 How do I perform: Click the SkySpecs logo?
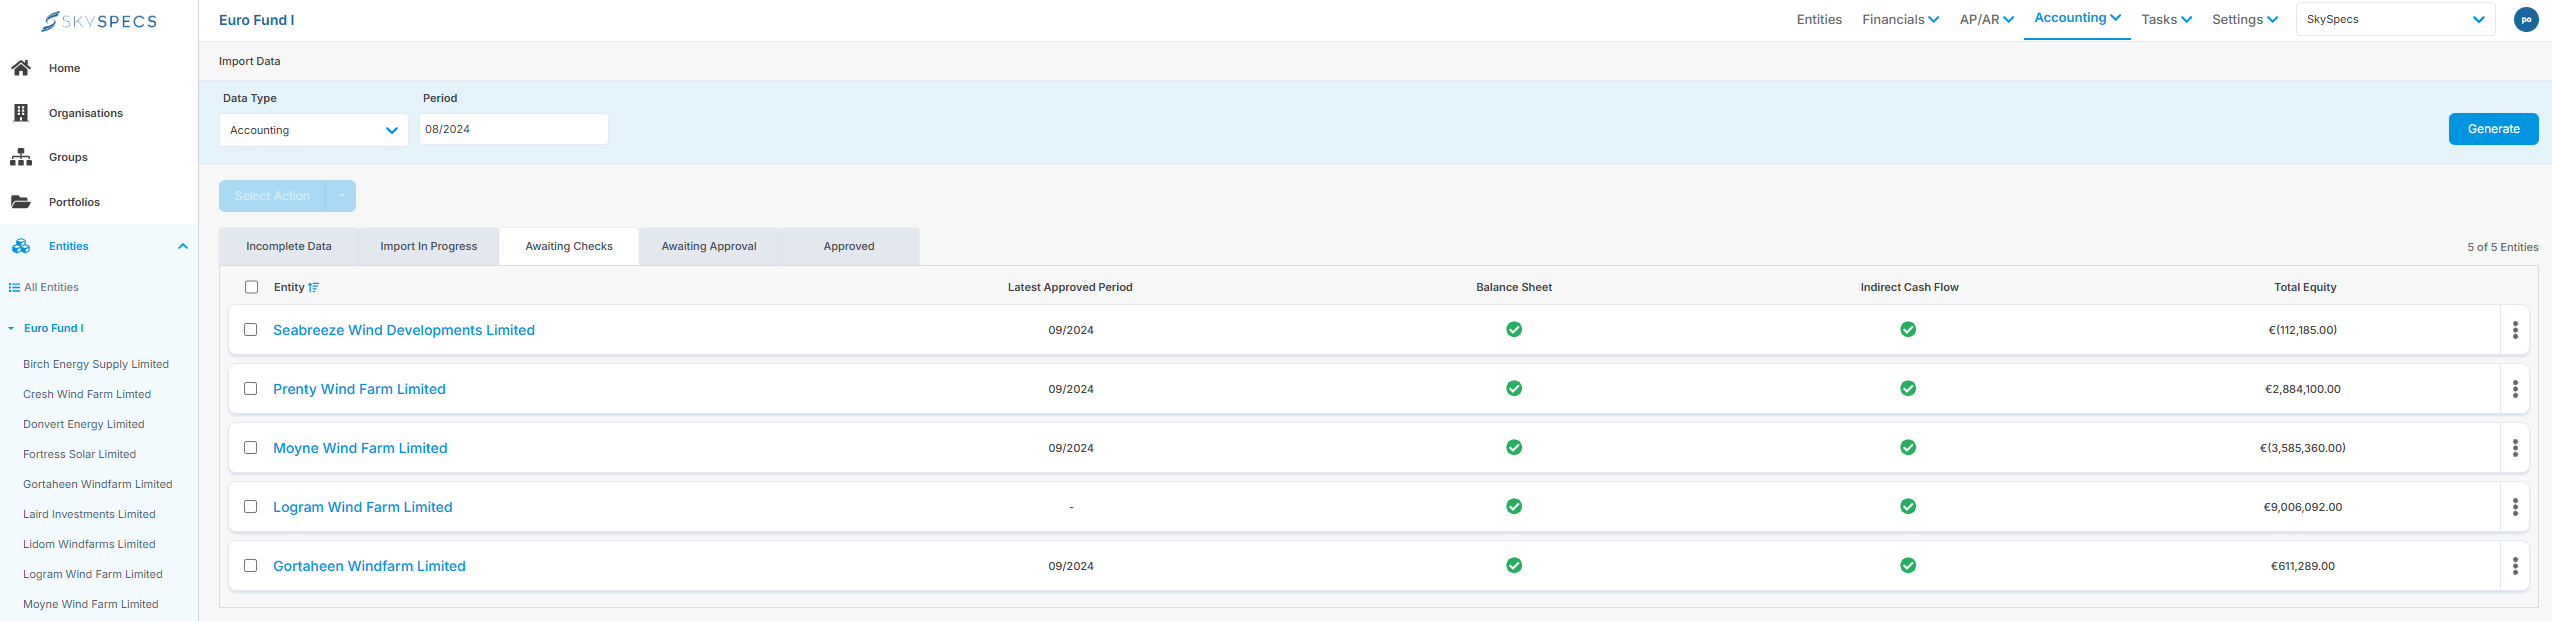point(99,21)
